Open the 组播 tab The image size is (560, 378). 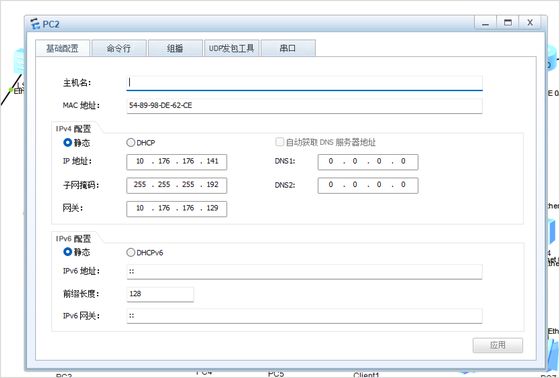[x=175, y=48]
